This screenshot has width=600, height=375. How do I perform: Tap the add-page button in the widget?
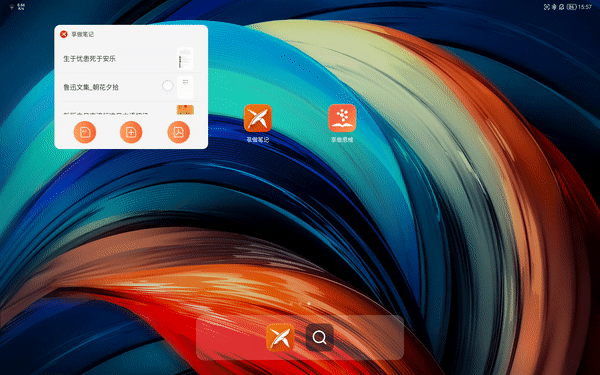click(x=131, y=132)
